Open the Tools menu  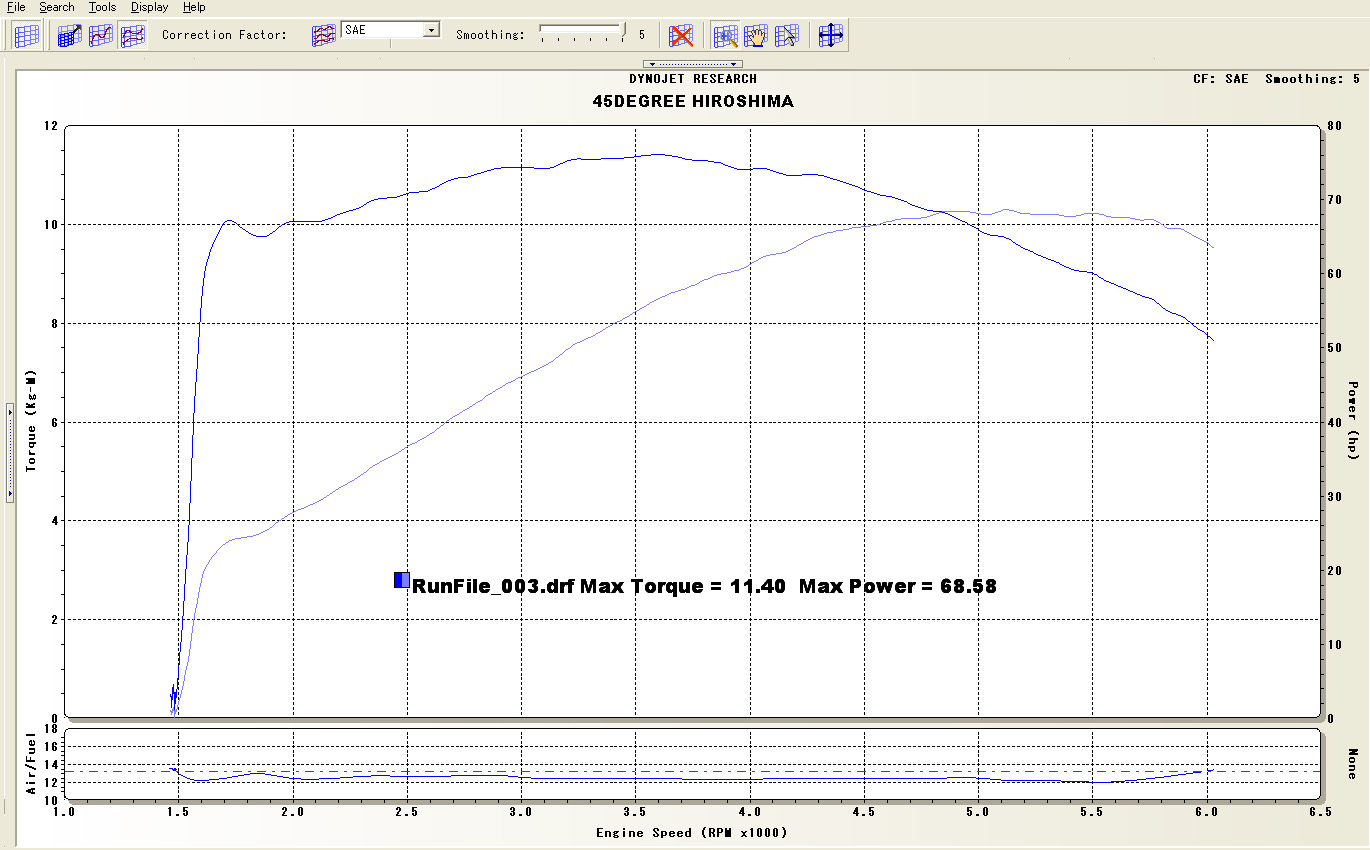(102, 7)
